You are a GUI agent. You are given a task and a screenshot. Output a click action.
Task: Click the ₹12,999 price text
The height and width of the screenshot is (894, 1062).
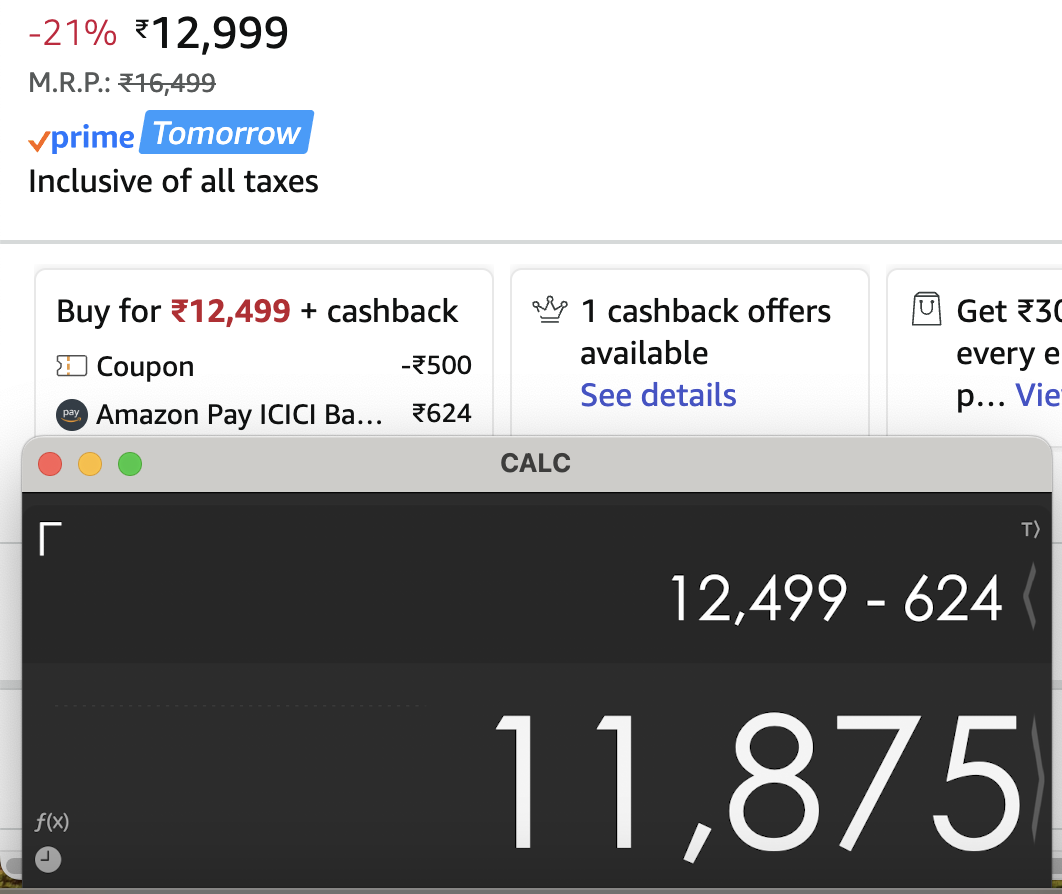tap(212, 32)
